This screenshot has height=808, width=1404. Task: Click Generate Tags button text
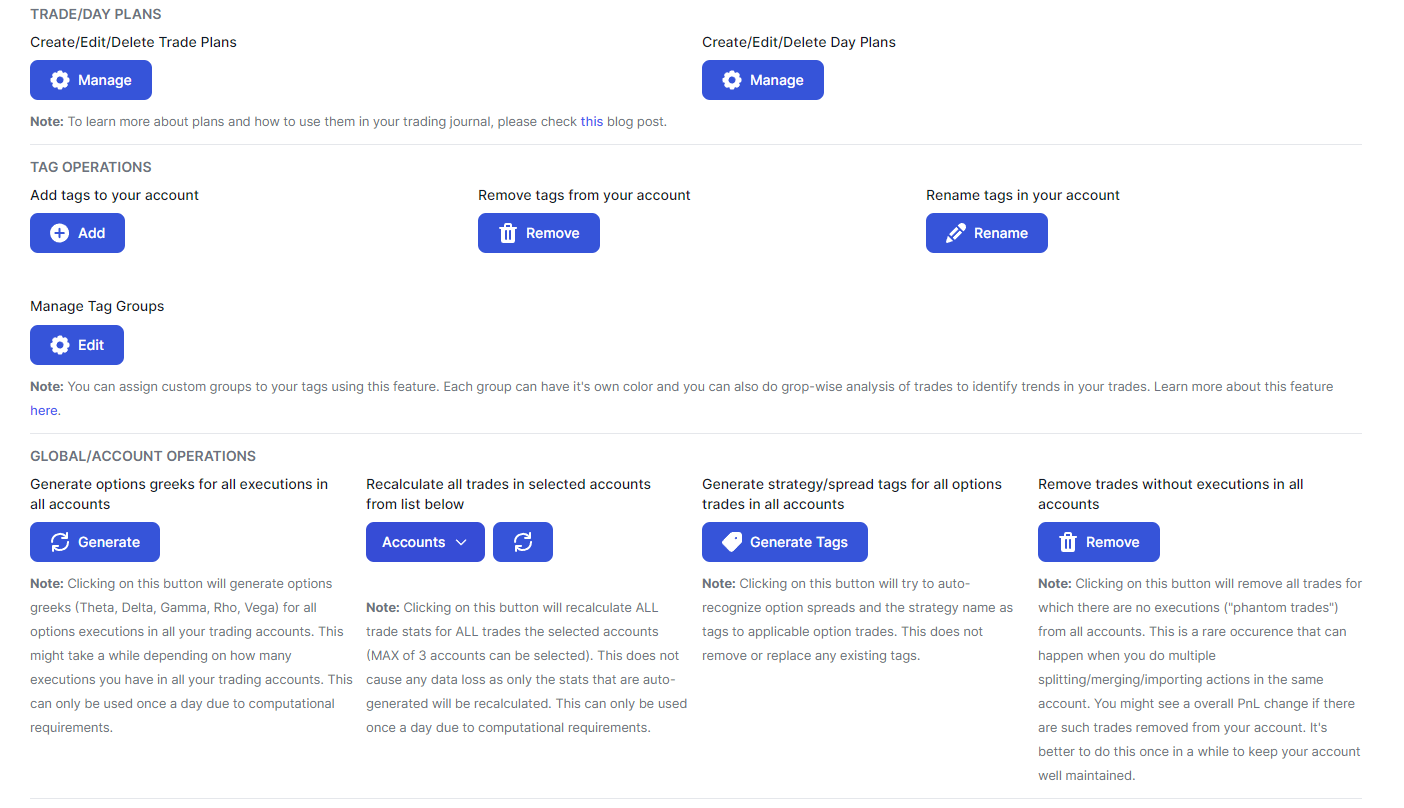[799, 542]
